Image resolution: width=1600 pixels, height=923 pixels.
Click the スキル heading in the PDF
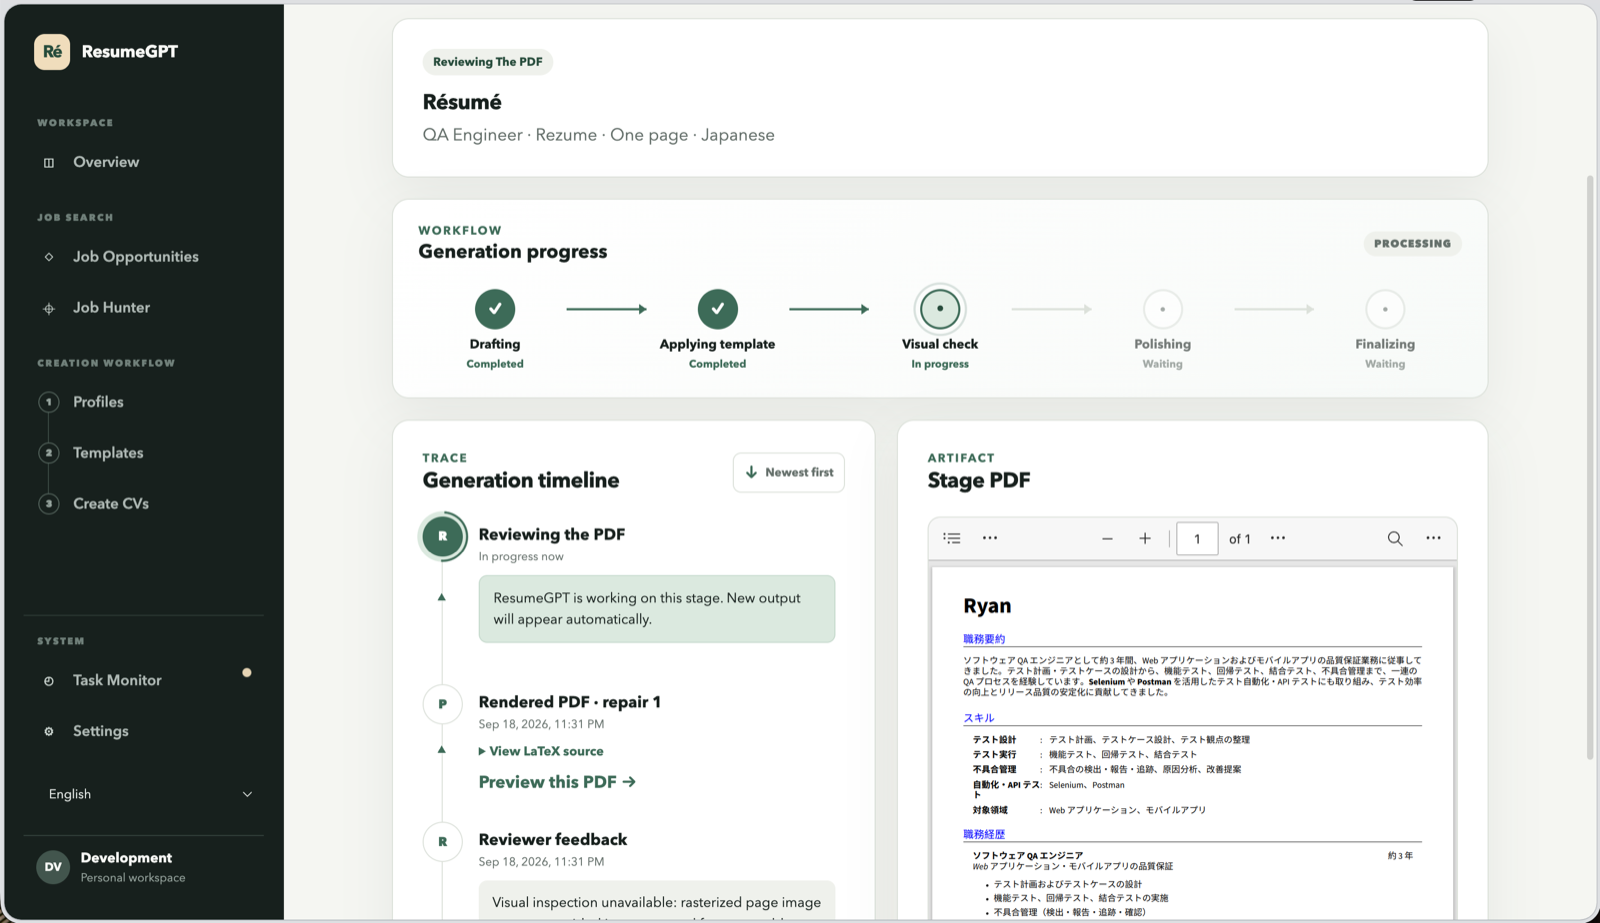pos(979,718)
